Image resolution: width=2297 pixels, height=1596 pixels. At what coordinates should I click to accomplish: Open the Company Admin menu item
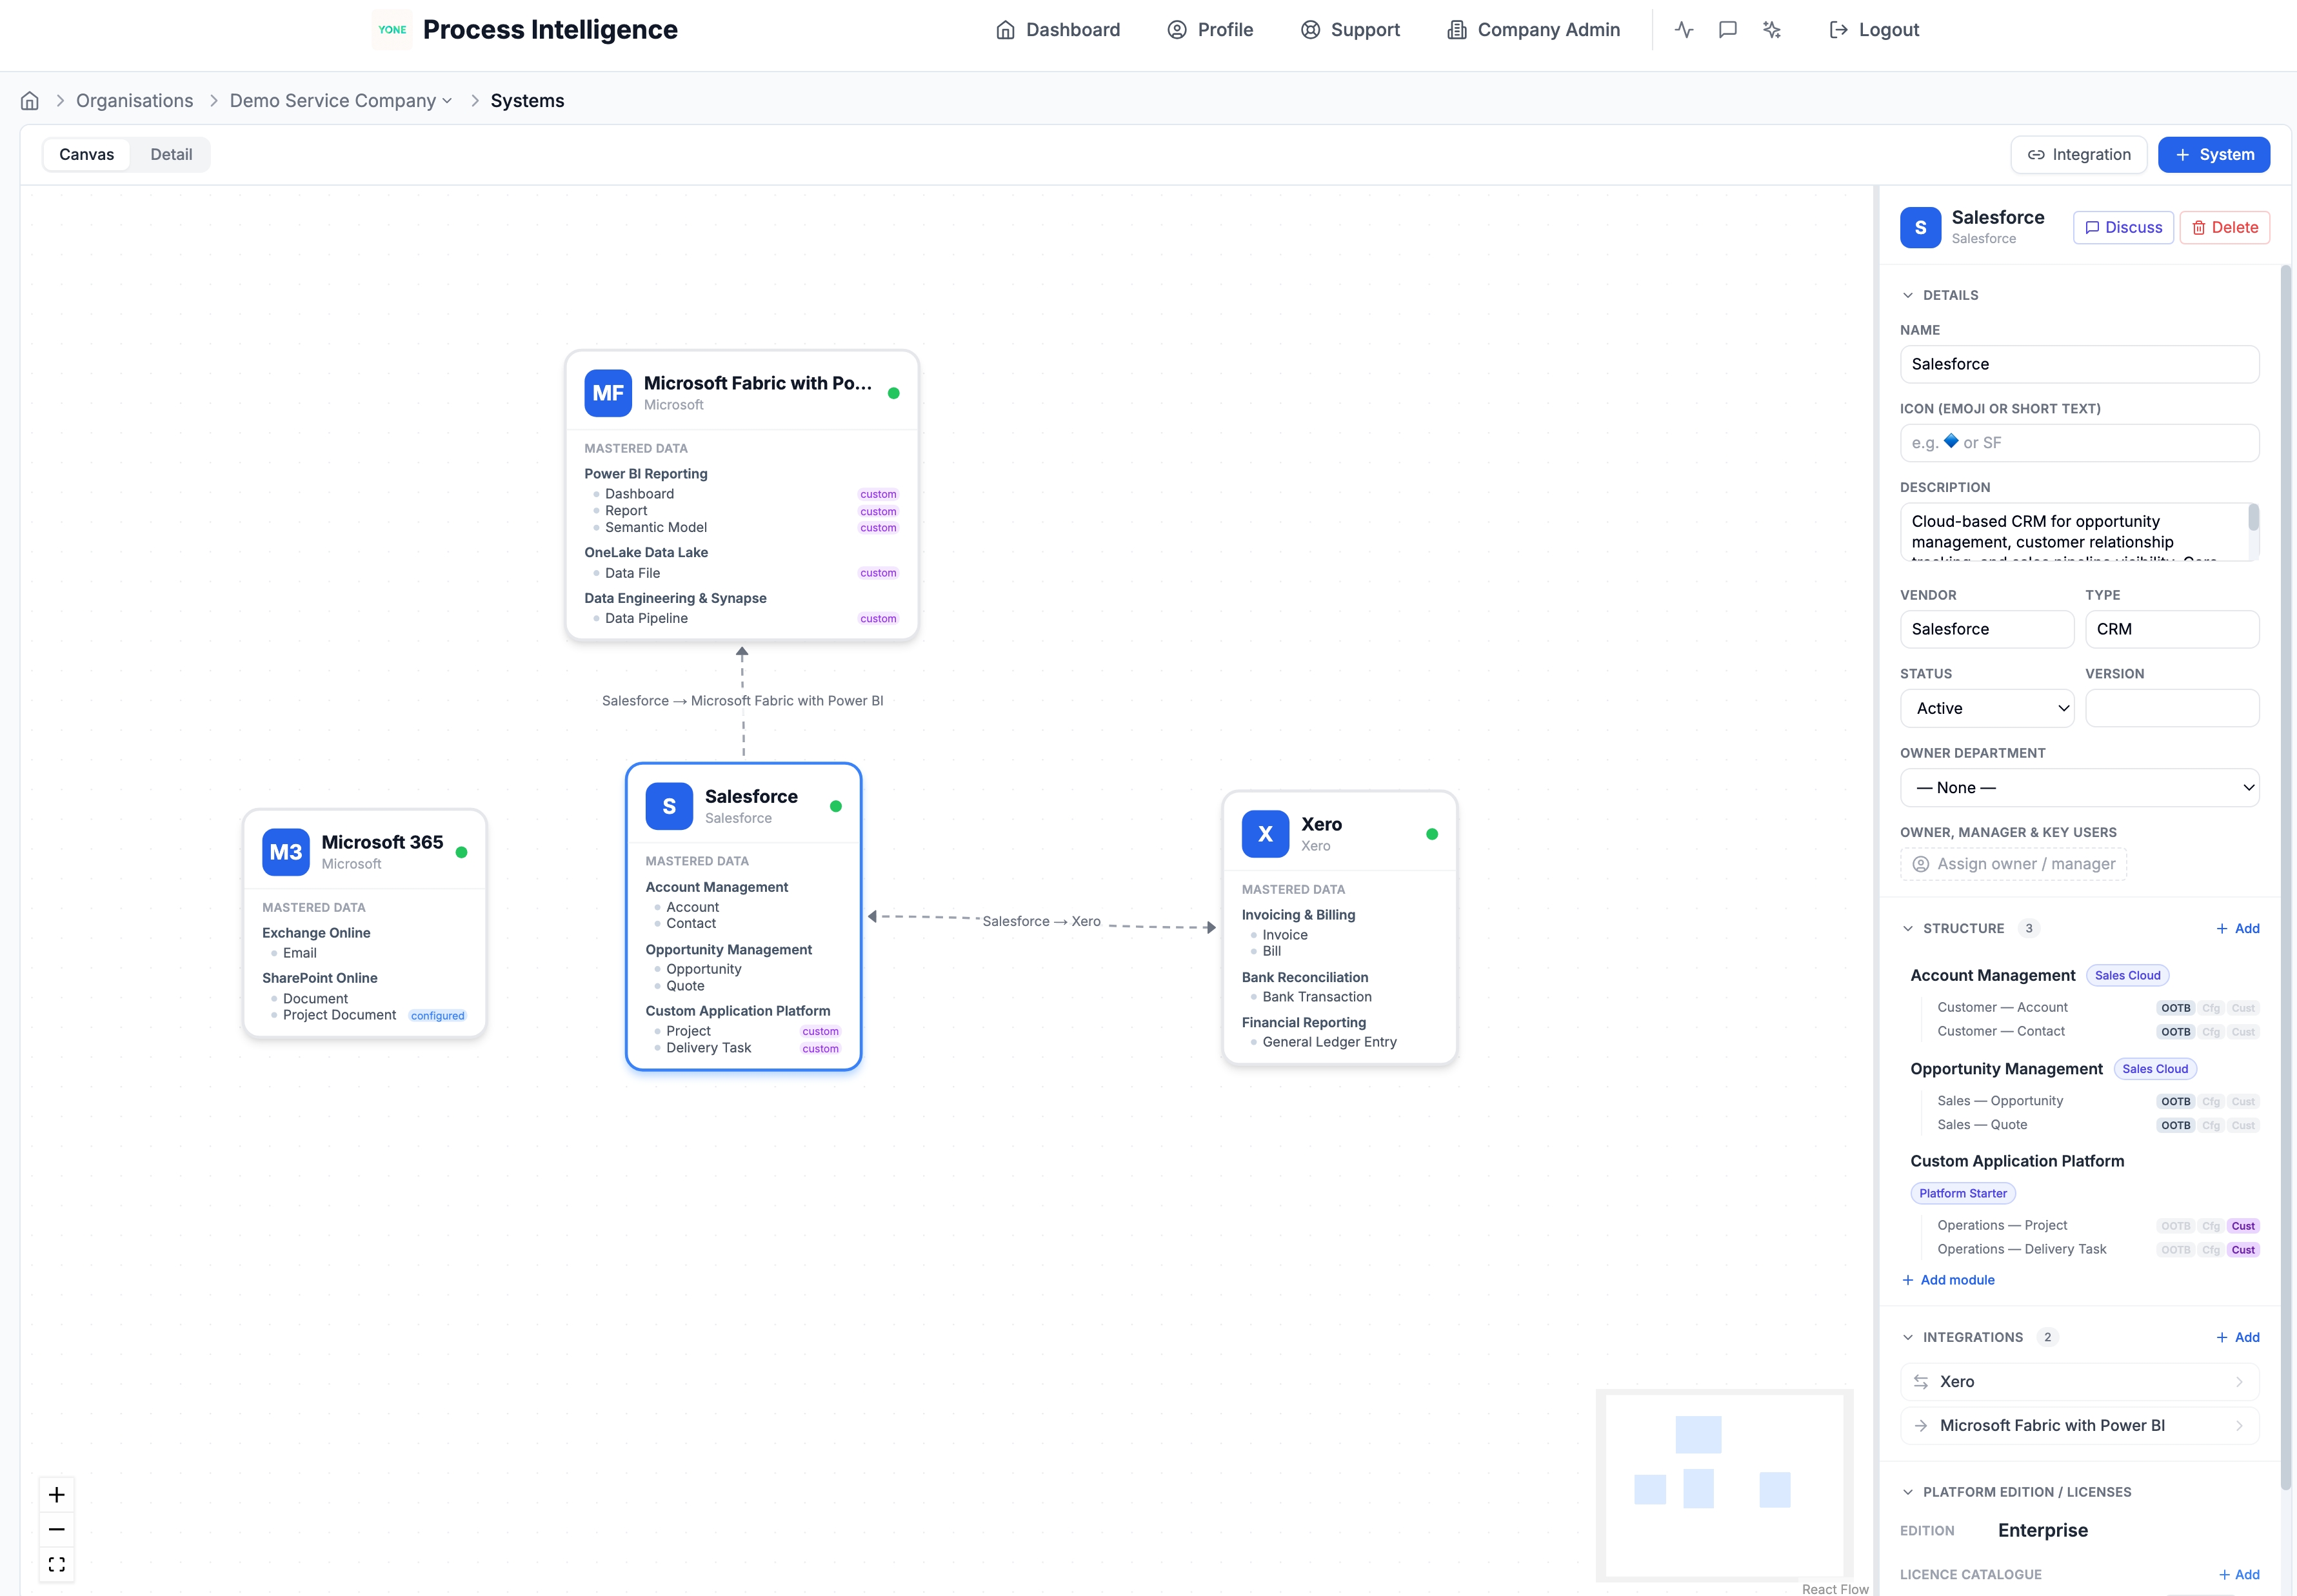[1534, 30]
